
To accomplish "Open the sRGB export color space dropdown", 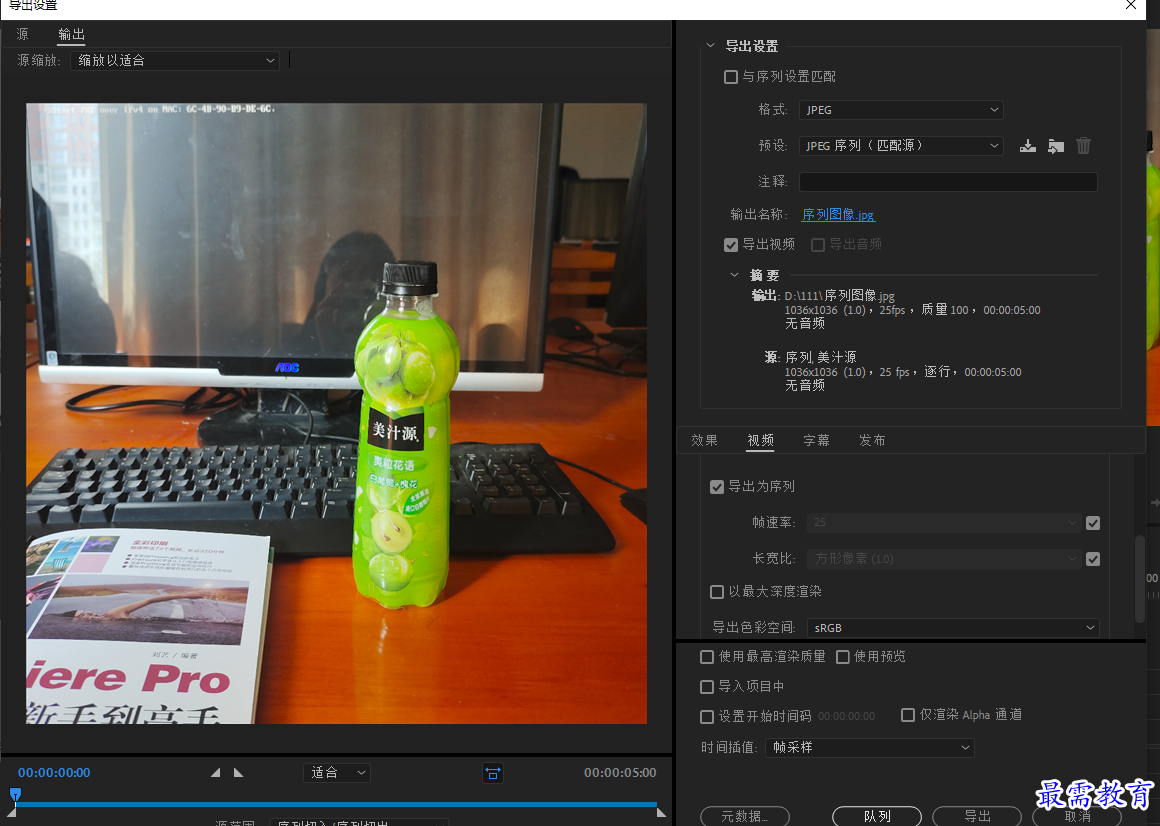I will click(953, 628).
